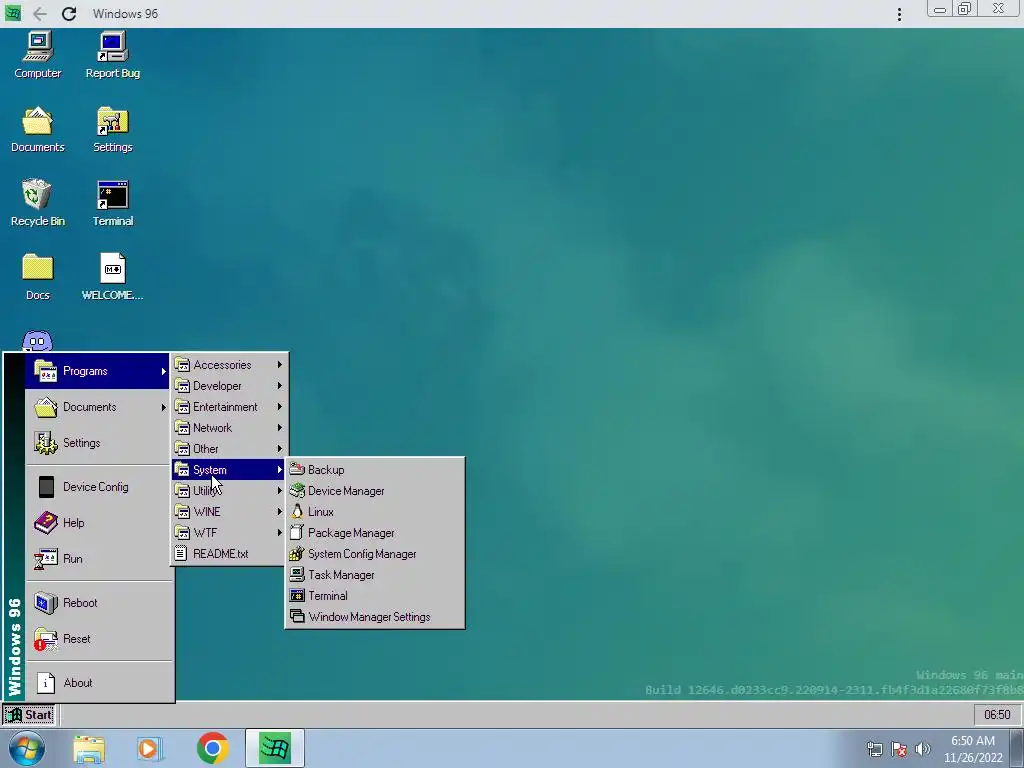Open the three-dot app menu
The width and height of the screenshot is (1024, 768).
click(899, 14)
